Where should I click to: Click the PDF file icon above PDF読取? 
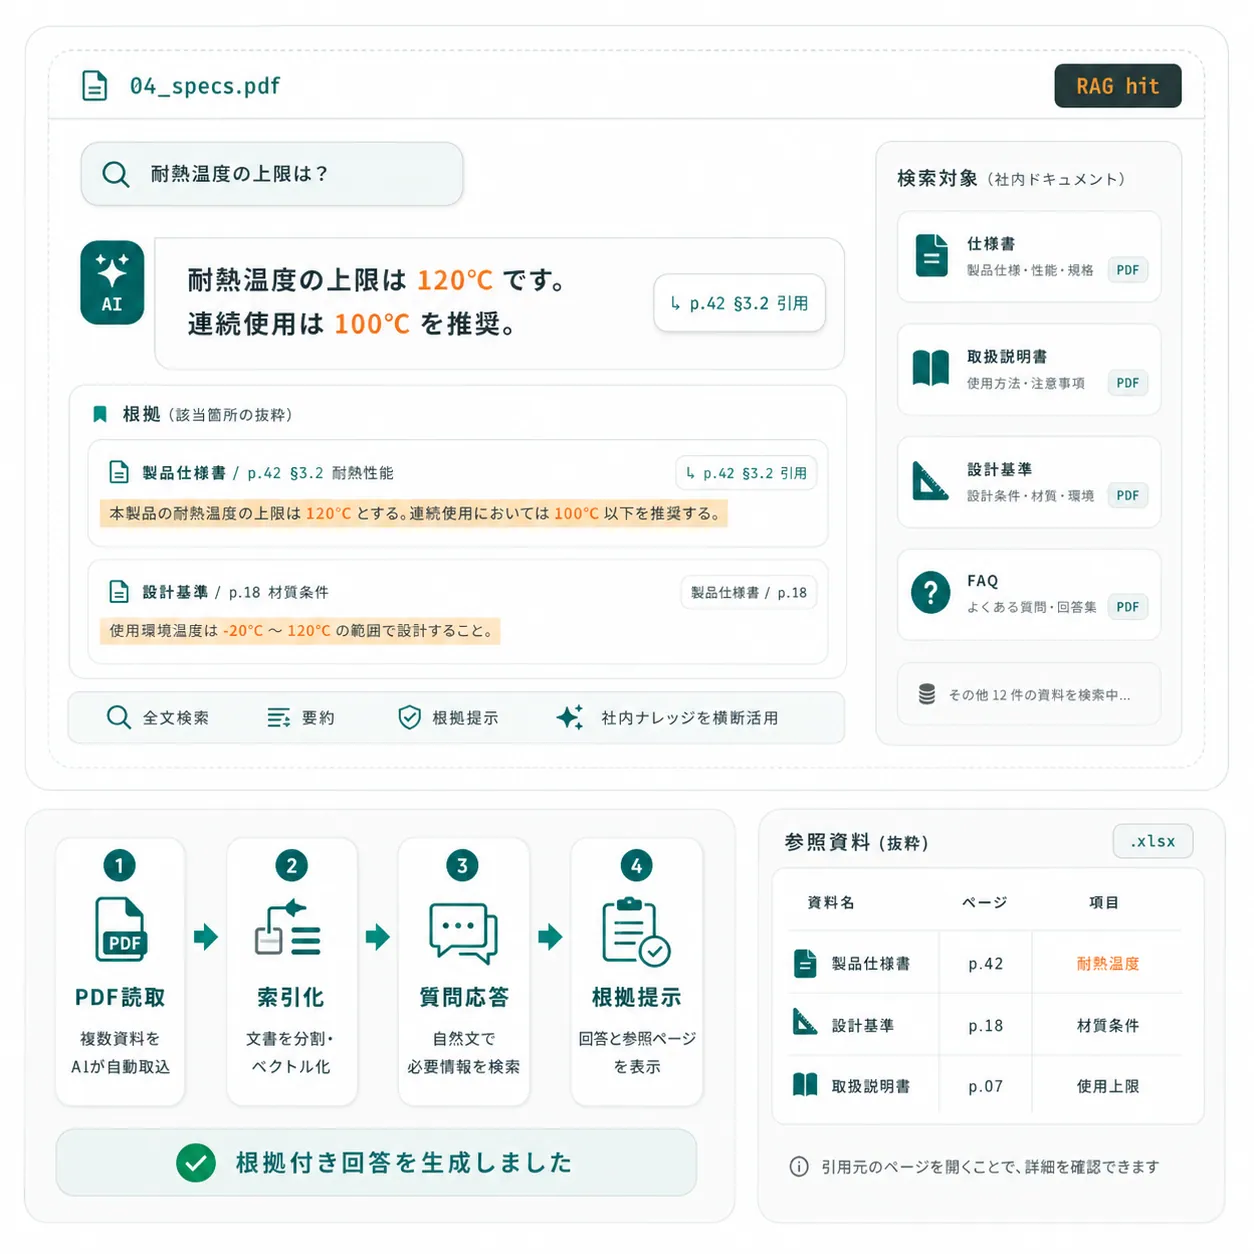click(x=121, y=929)
